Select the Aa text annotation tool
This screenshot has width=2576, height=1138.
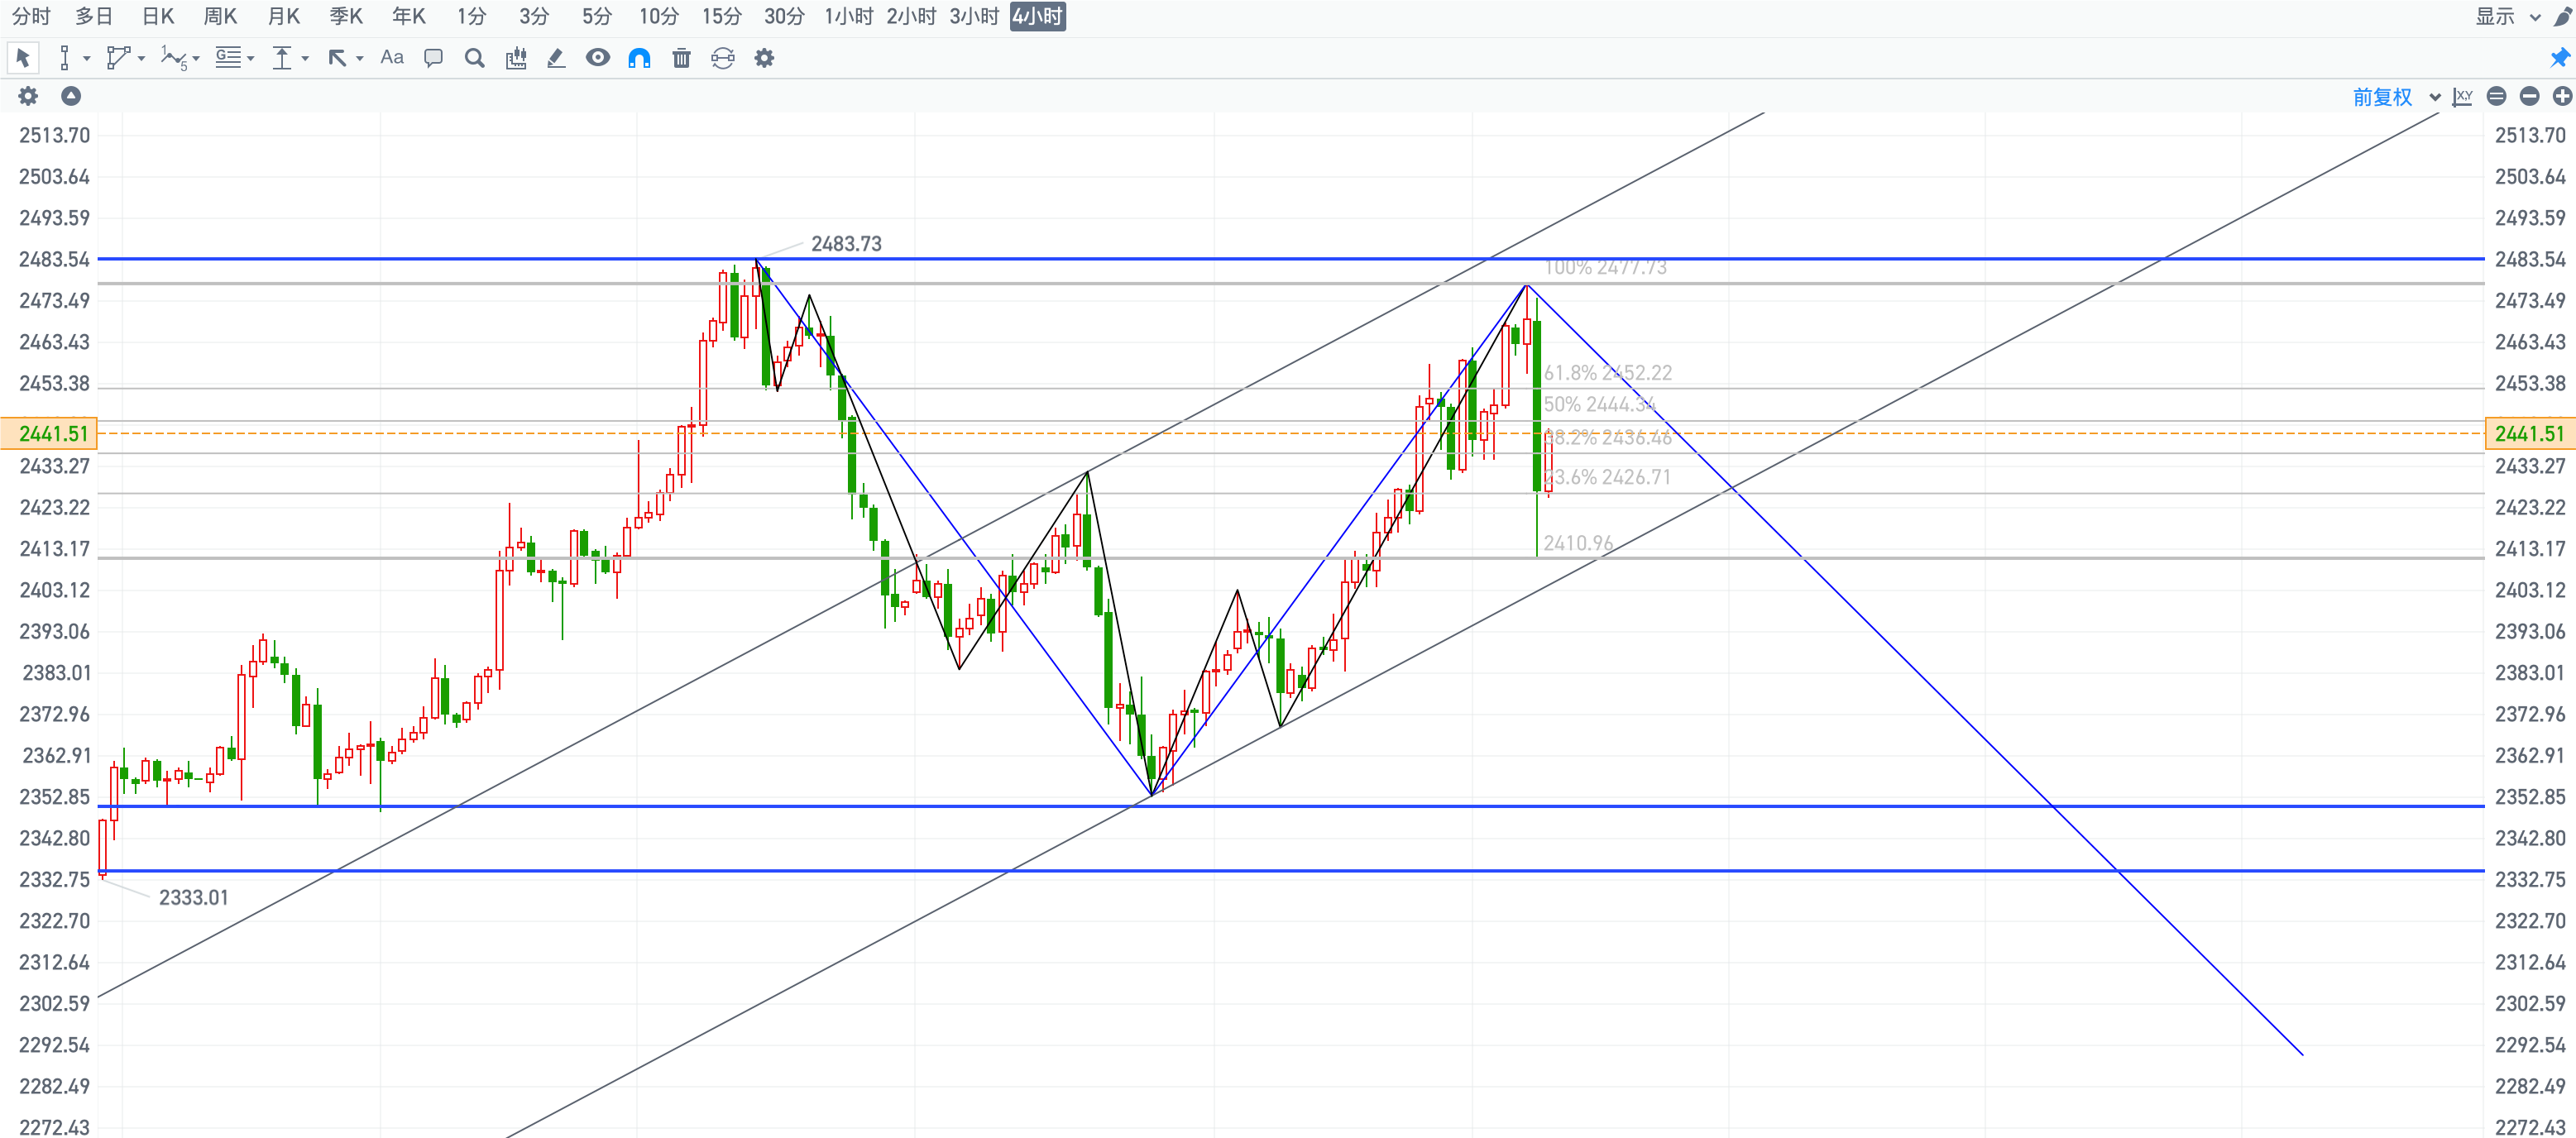392,57
